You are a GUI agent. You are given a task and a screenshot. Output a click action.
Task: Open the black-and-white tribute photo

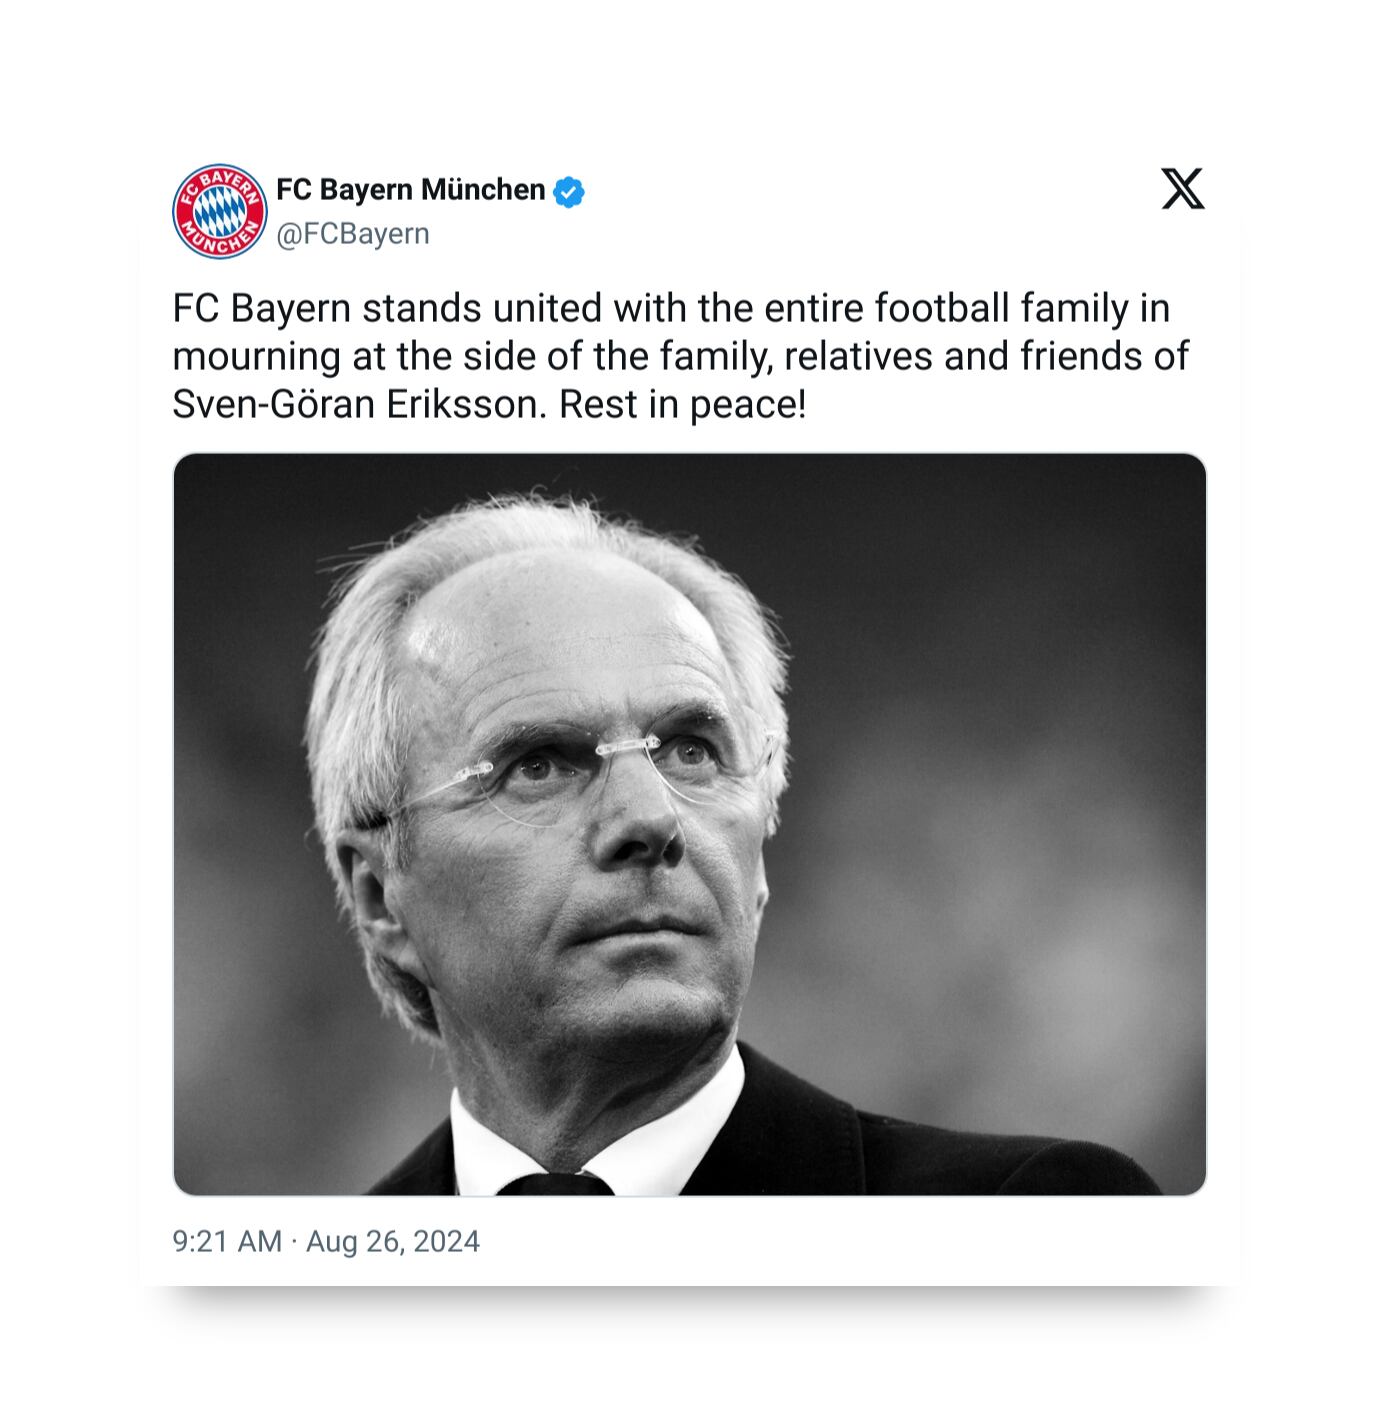[x=689, y=823]
